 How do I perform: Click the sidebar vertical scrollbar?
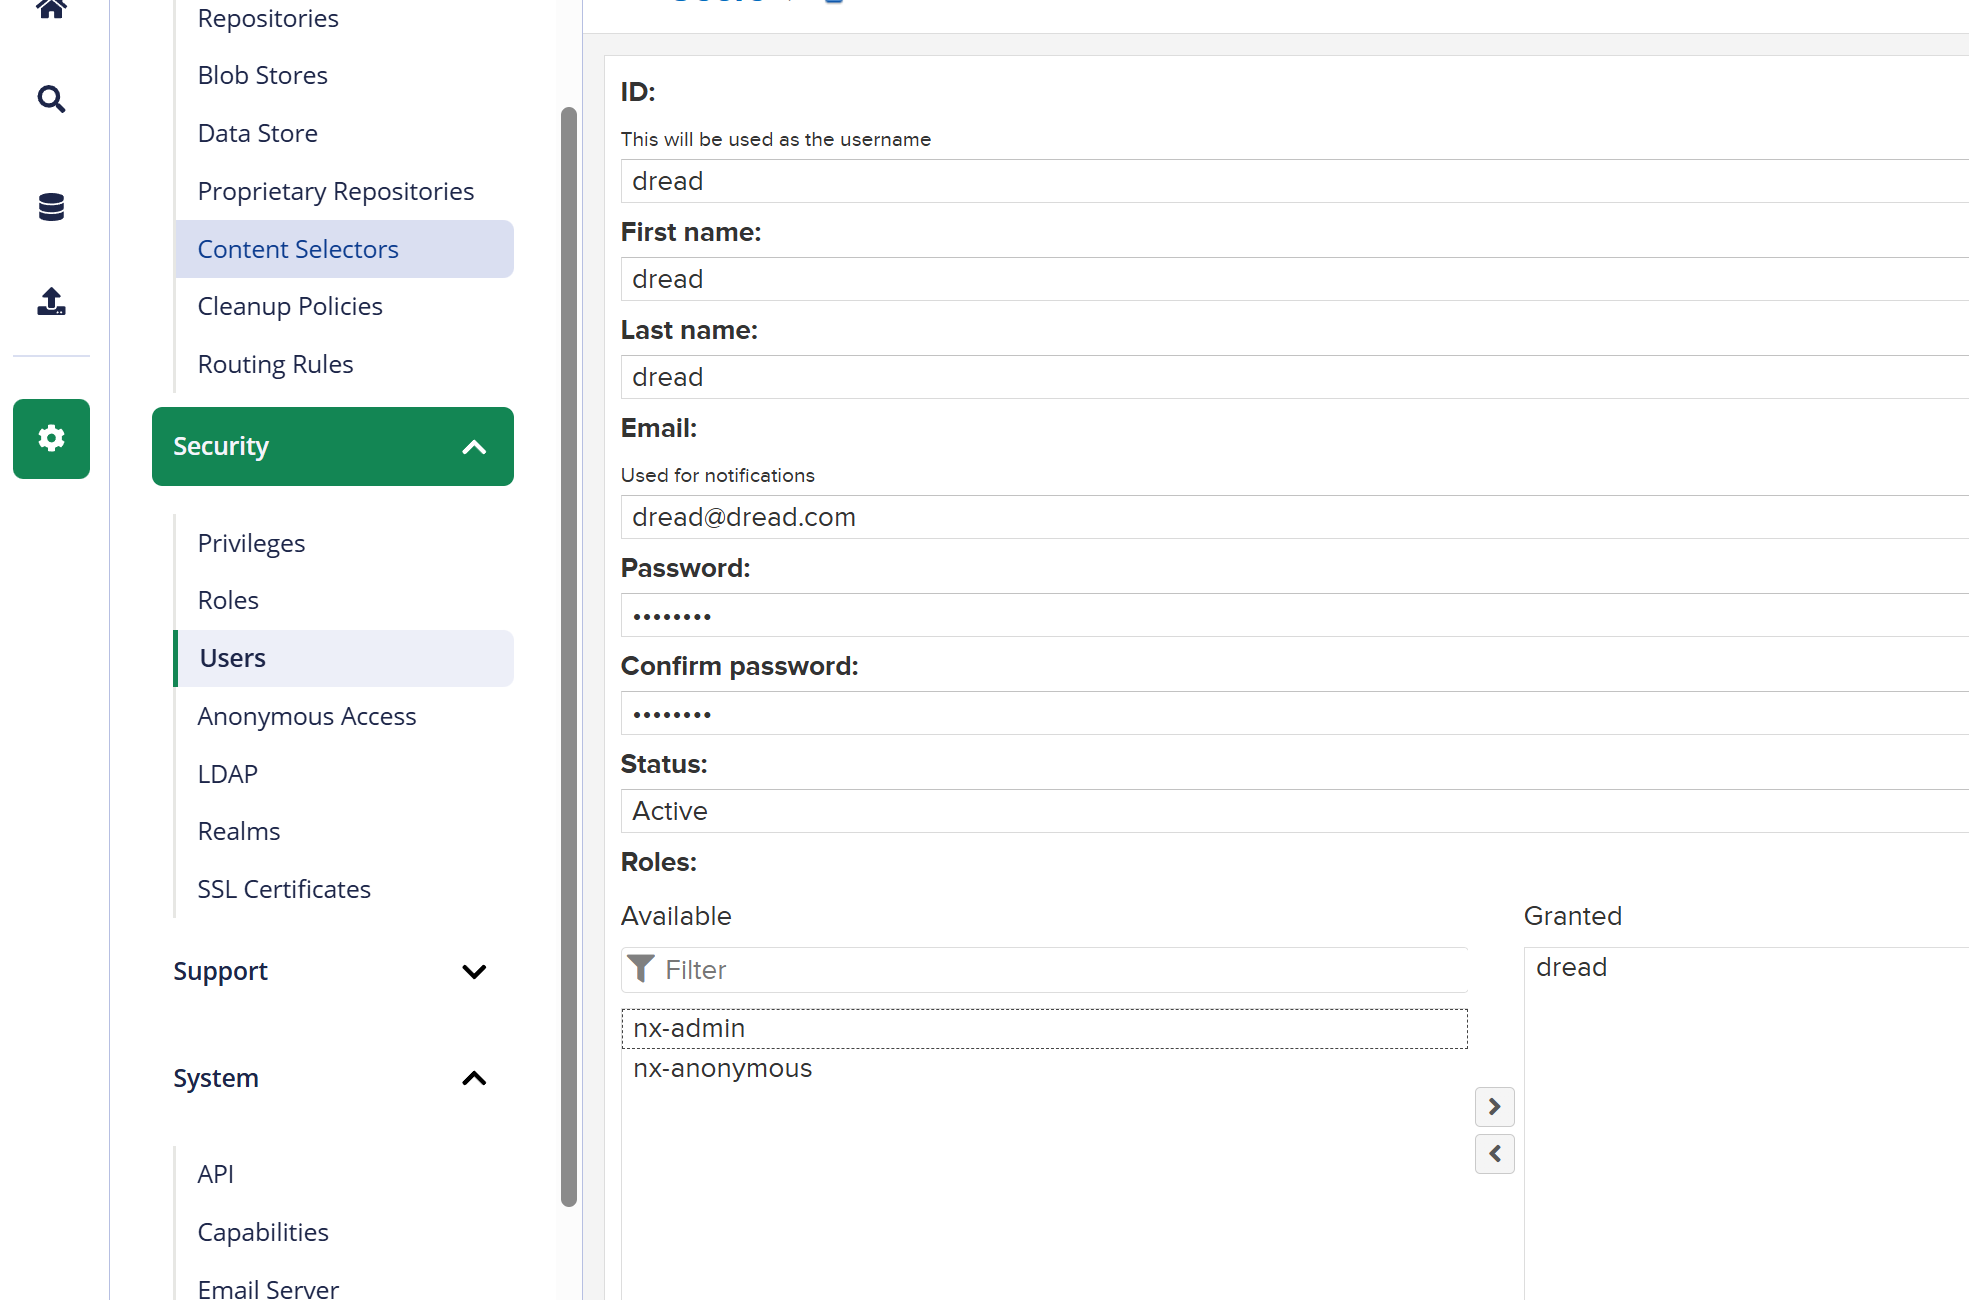[x=569, y=656]
